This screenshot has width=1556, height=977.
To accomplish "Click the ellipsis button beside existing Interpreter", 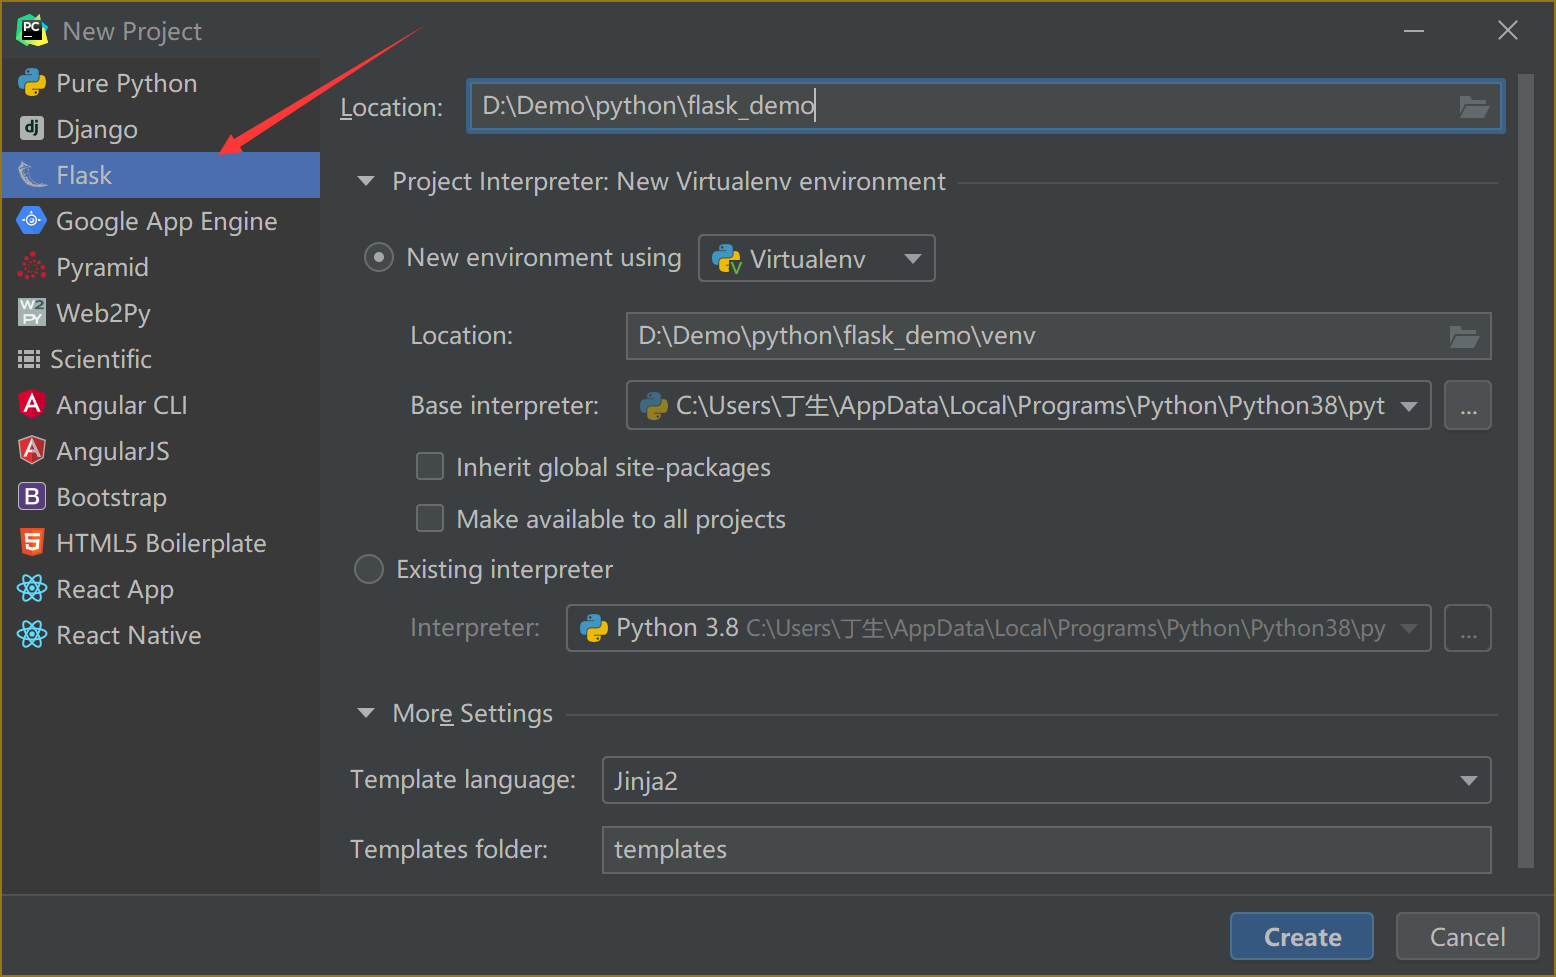I will [1468, 628].
